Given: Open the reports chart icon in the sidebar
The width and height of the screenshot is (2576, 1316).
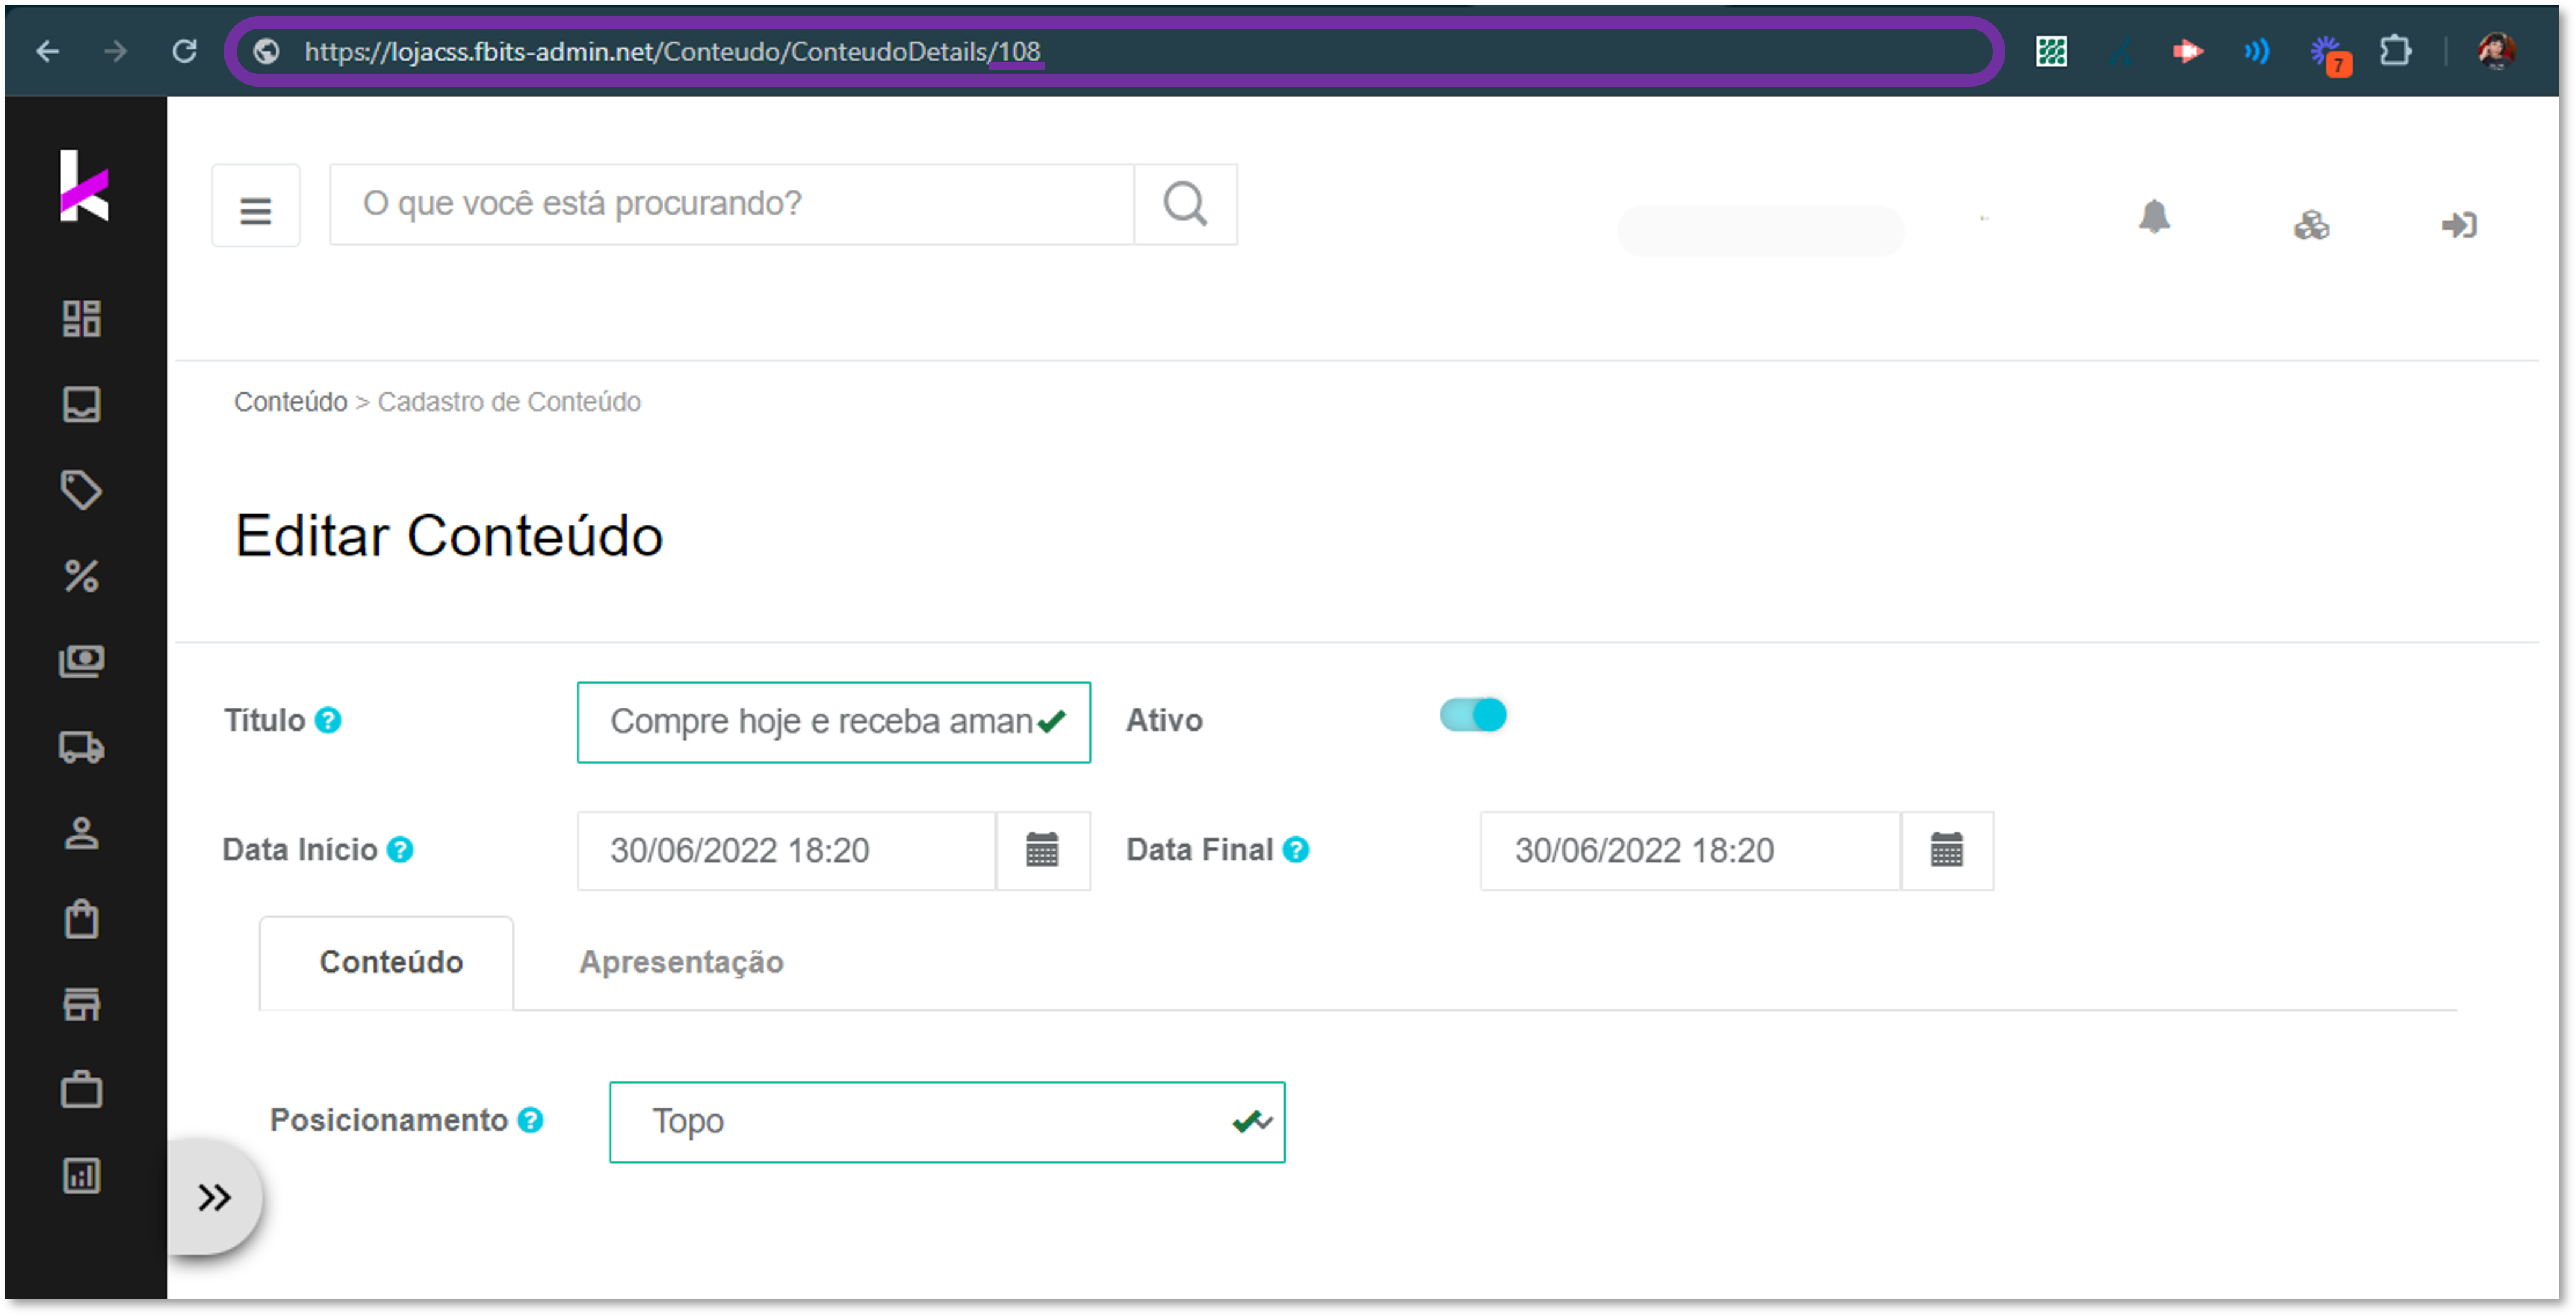Looking at the screenshot, I should click(x=82, y=1177).
